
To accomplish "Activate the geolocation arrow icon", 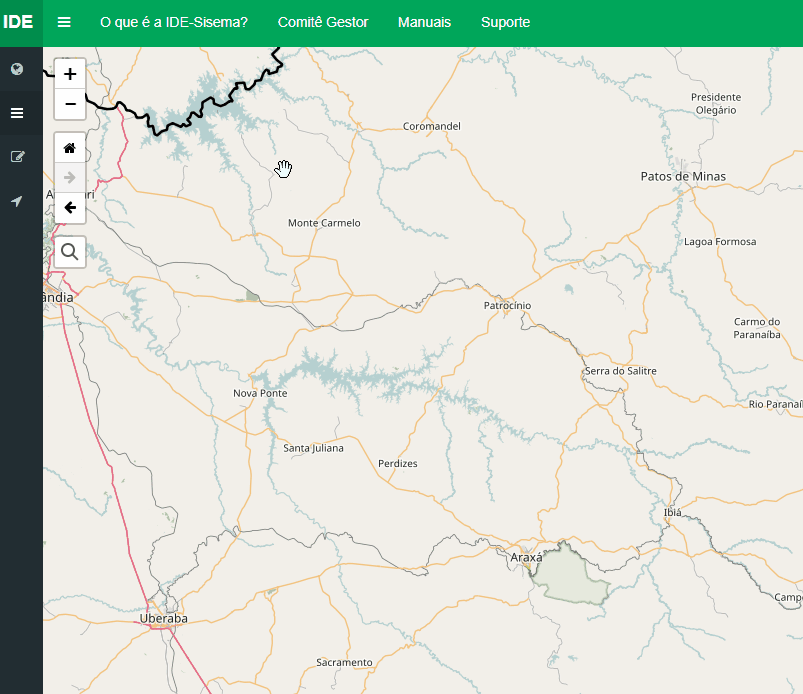I will coord(16,201).
